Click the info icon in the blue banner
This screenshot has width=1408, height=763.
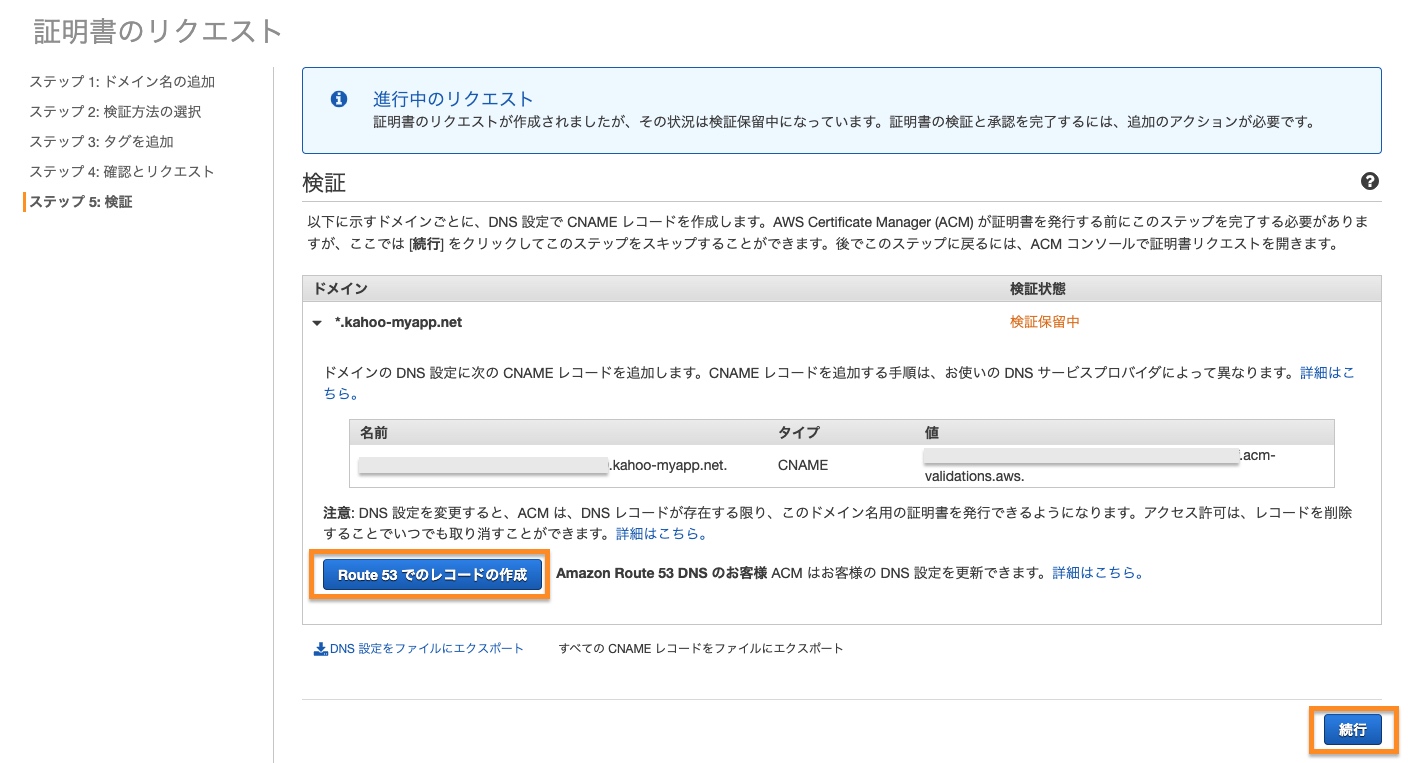pos(339,99)
